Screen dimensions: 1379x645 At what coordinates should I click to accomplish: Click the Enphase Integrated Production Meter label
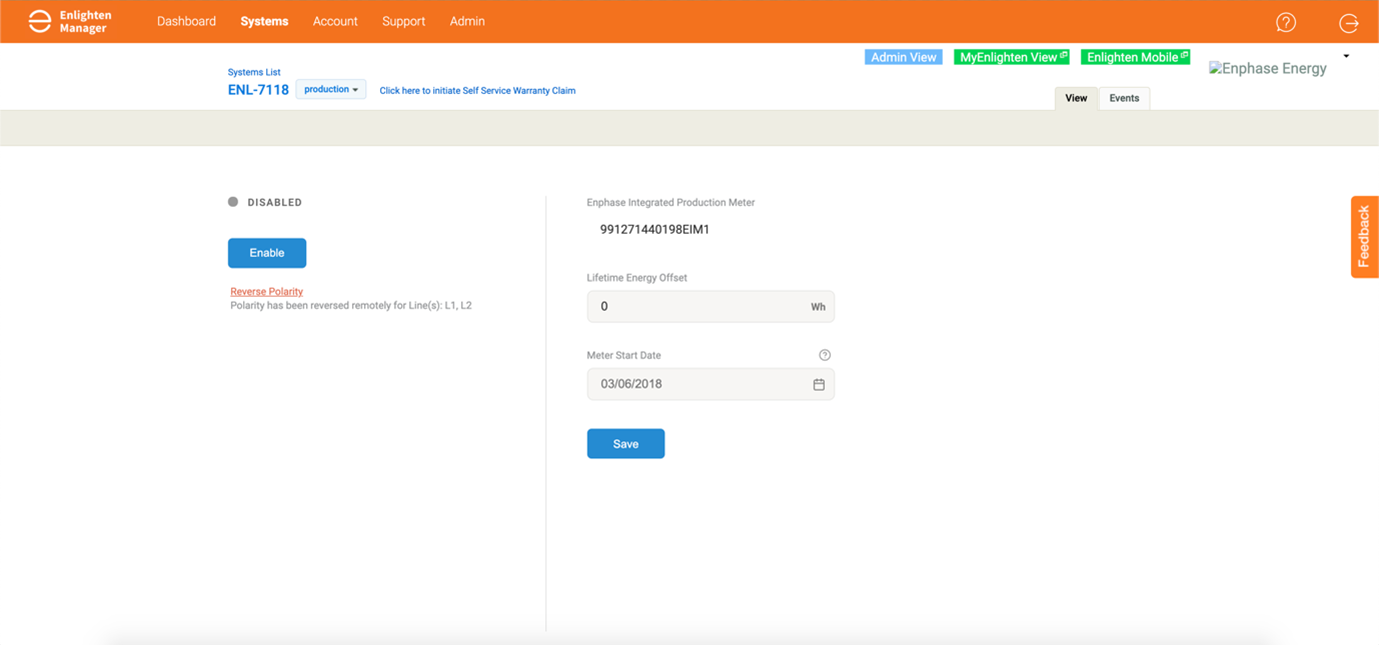[x=671, y=203]
